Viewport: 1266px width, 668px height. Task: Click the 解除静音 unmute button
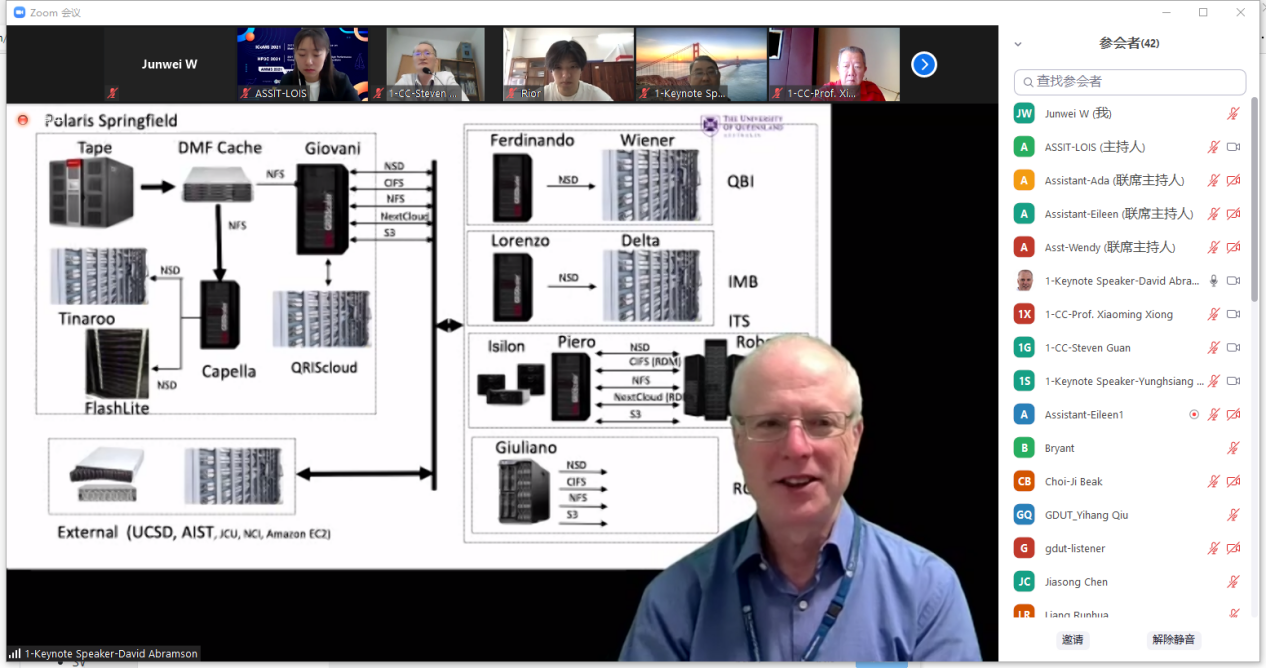point(1173,640)
